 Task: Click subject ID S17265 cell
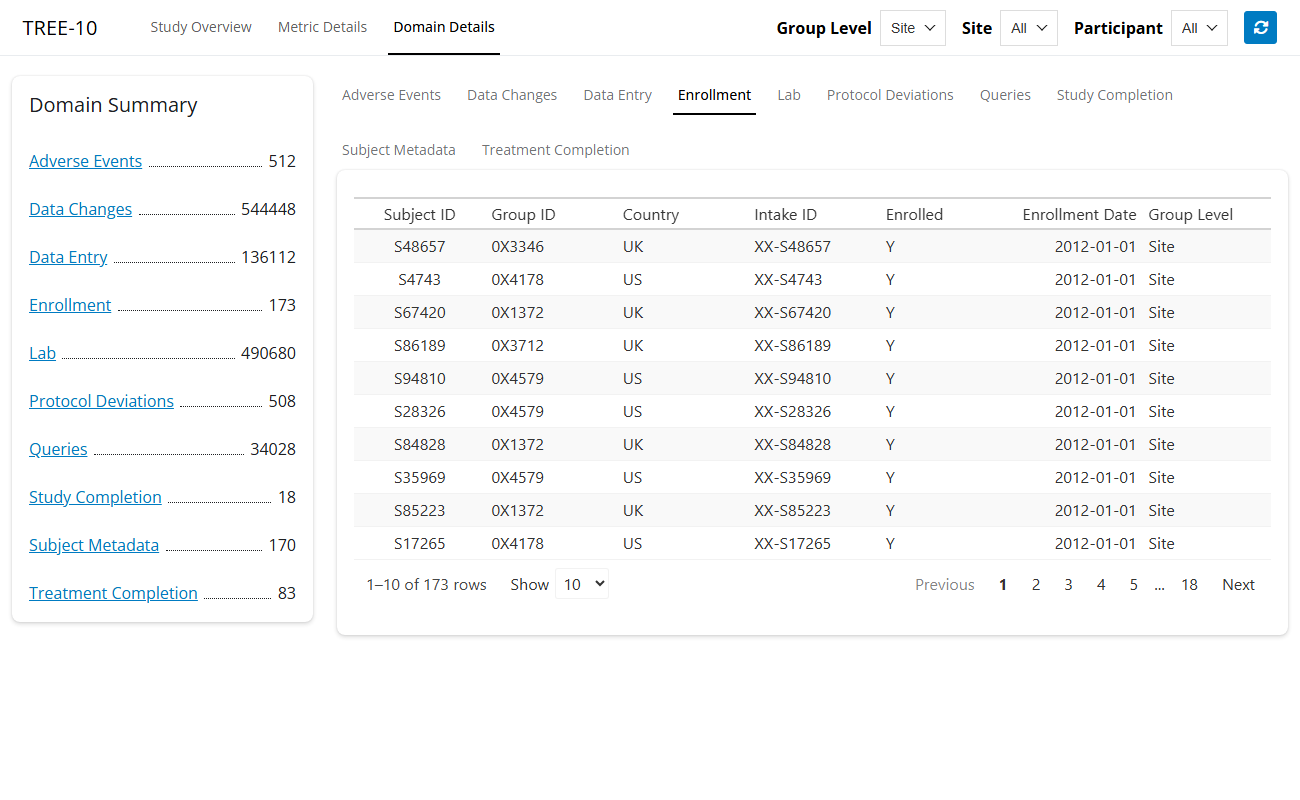coord(419,543)
